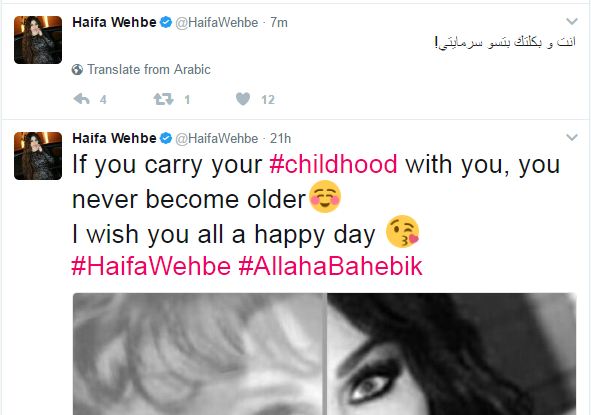This screenshot has width=591, height=415.
Task: Open the #childhood hashtag
Action: click(x=333, y=164)
